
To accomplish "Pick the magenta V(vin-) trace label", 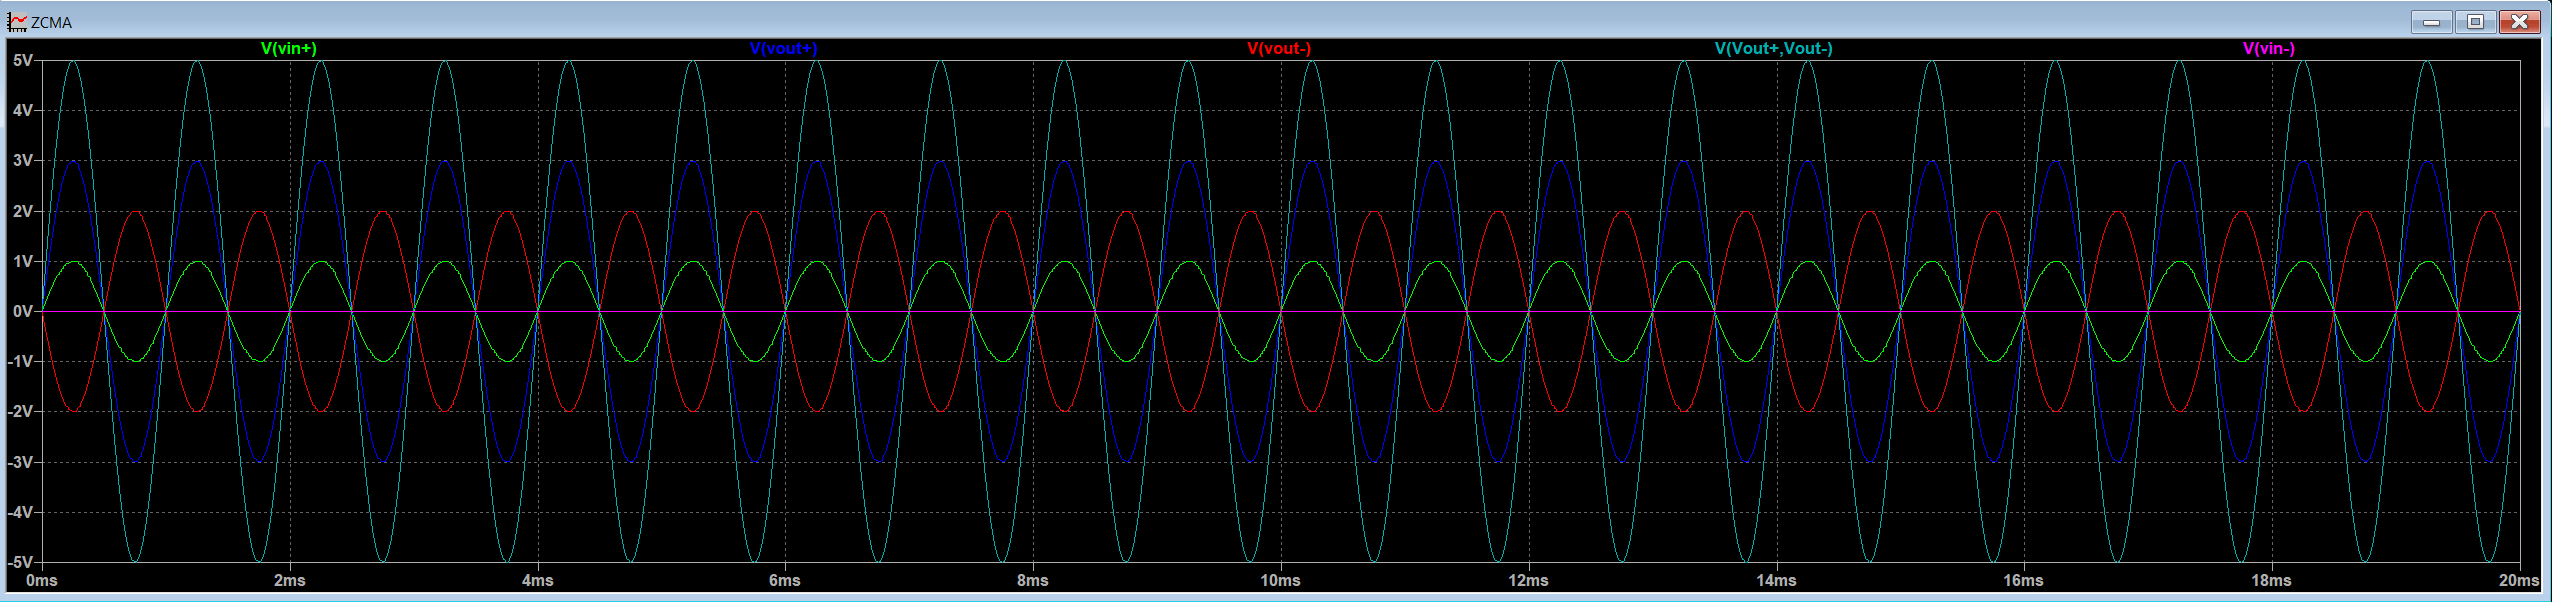I will pos(2268,48).
